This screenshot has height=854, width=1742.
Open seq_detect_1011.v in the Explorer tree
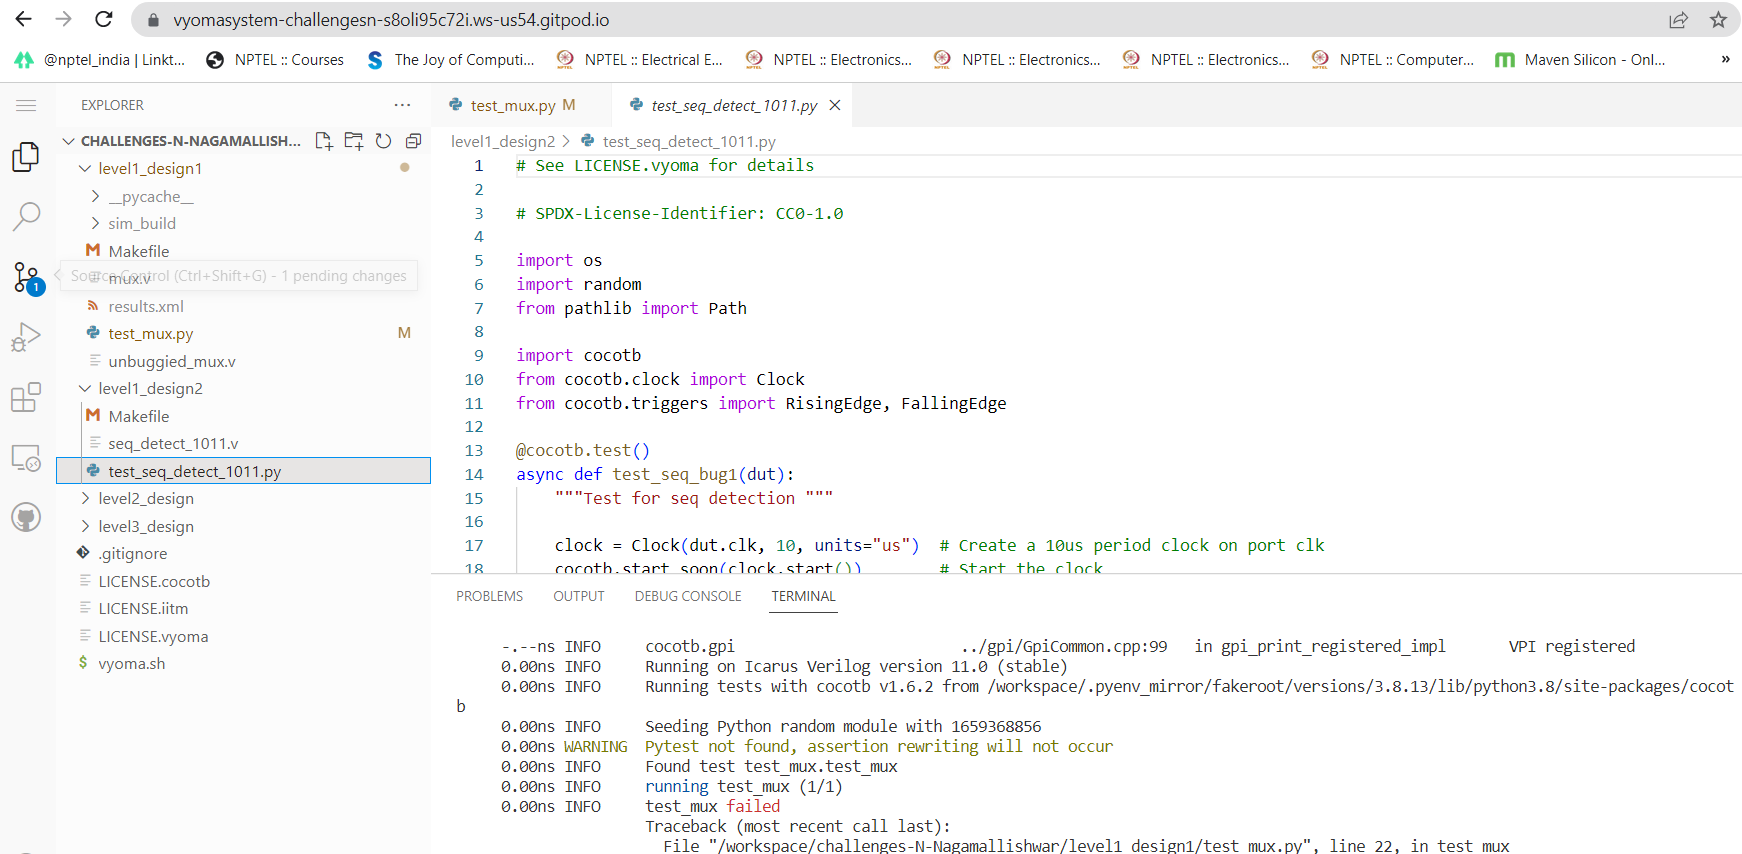[173, 444]
